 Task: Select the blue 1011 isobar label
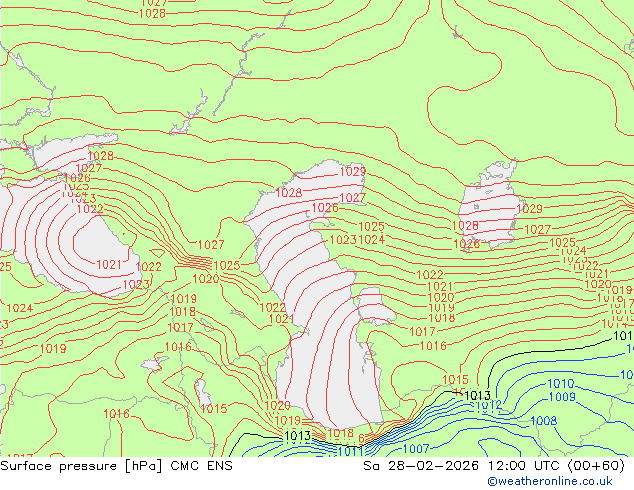pyautogui.click(x=350, y=452)
